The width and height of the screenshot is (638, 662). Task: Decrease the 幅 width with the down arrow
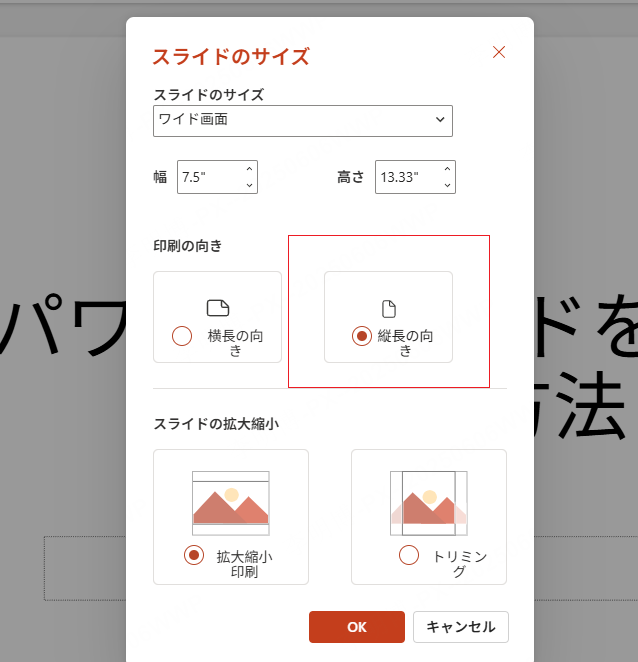(x=249, y=185)
